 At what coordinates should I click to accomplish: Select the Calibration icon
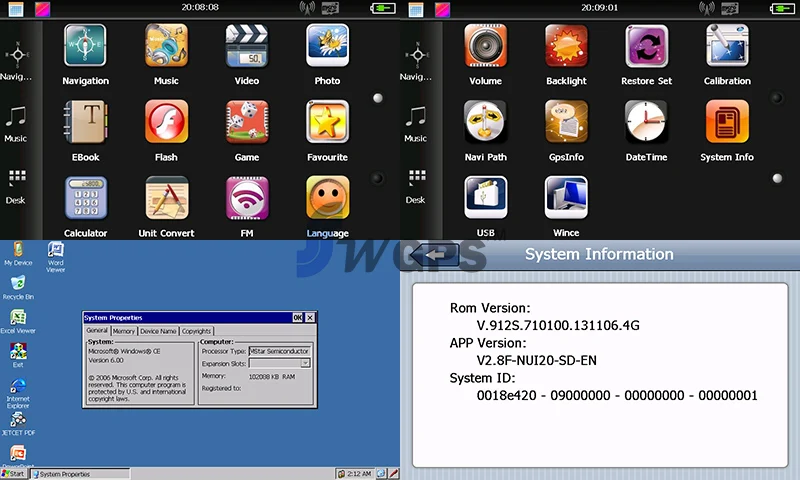(727, 46)
